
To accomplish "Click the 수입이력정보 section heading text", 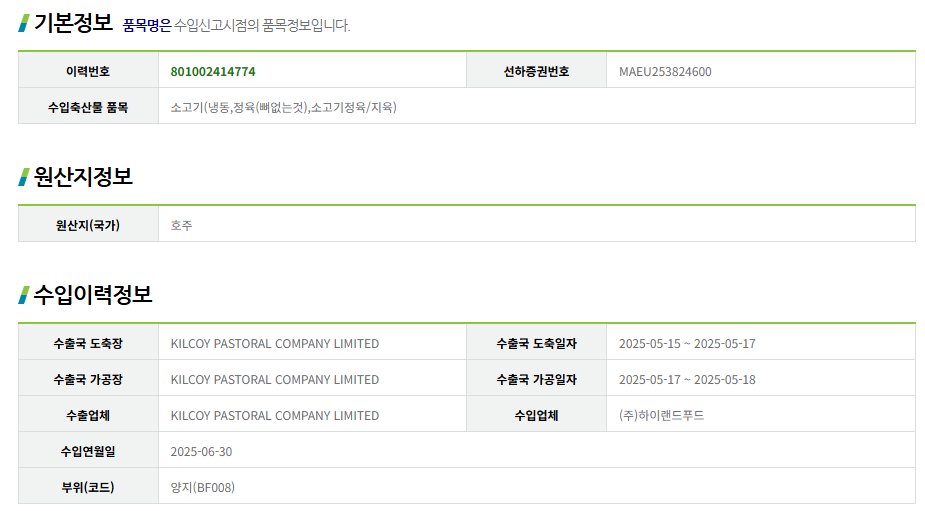I will pos(93,295).
